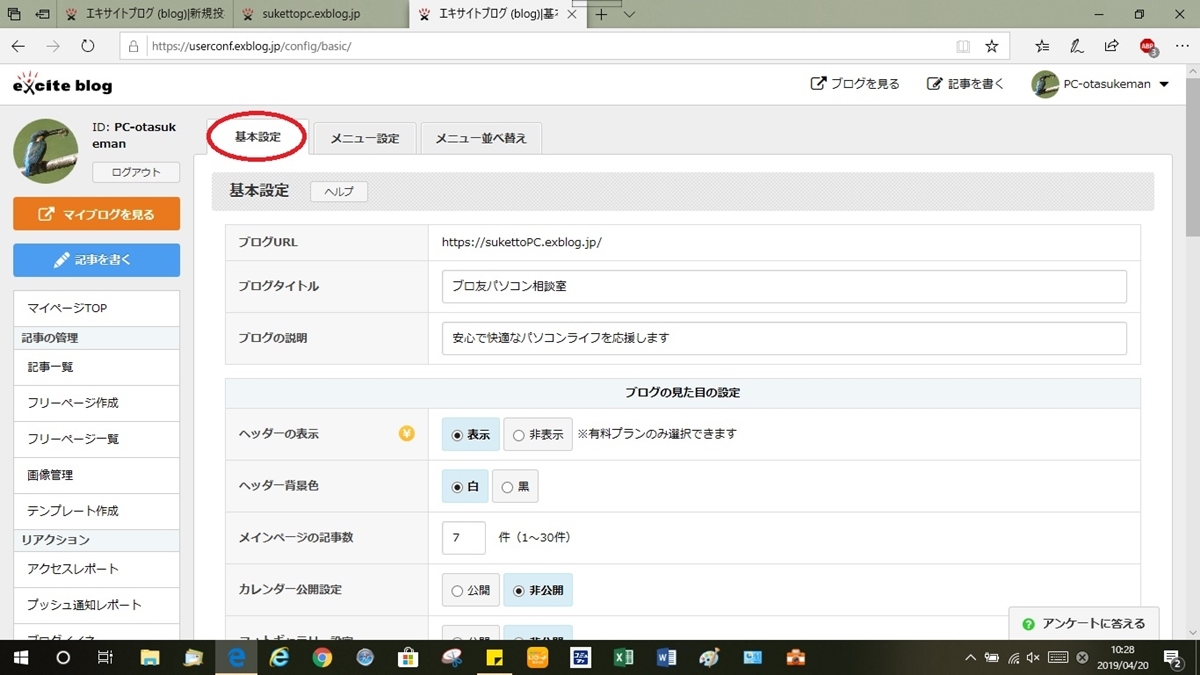
Task: Open フリーページ作成 in sidebar
Action: coord(97,403)
